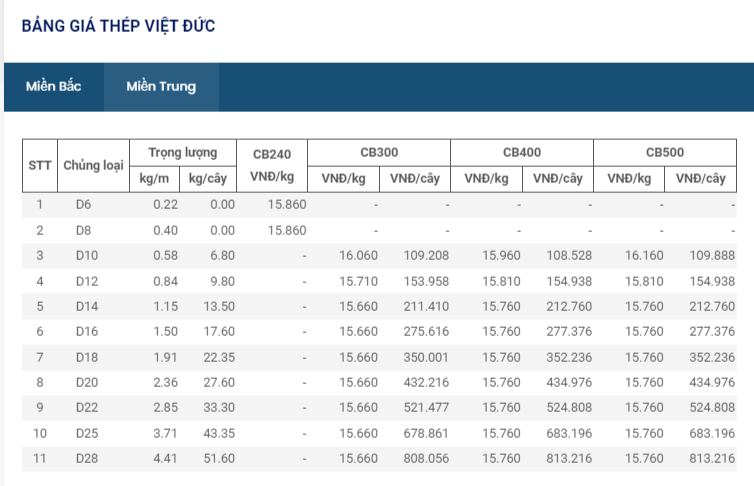The height and width of the screenshot is (486, 754).
Task: Select the 808.056 price cell
Action: (421, 459)
